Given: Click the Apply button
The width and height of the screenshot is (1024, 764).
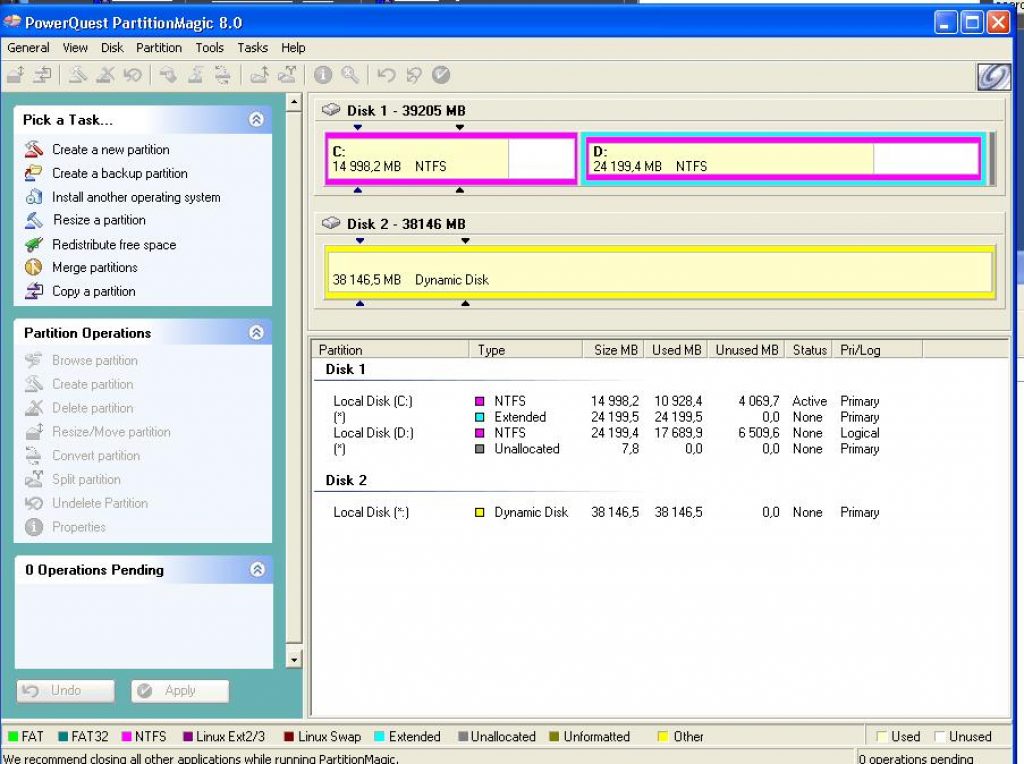Looking at the screenshot, I should (x=180, y=691).
